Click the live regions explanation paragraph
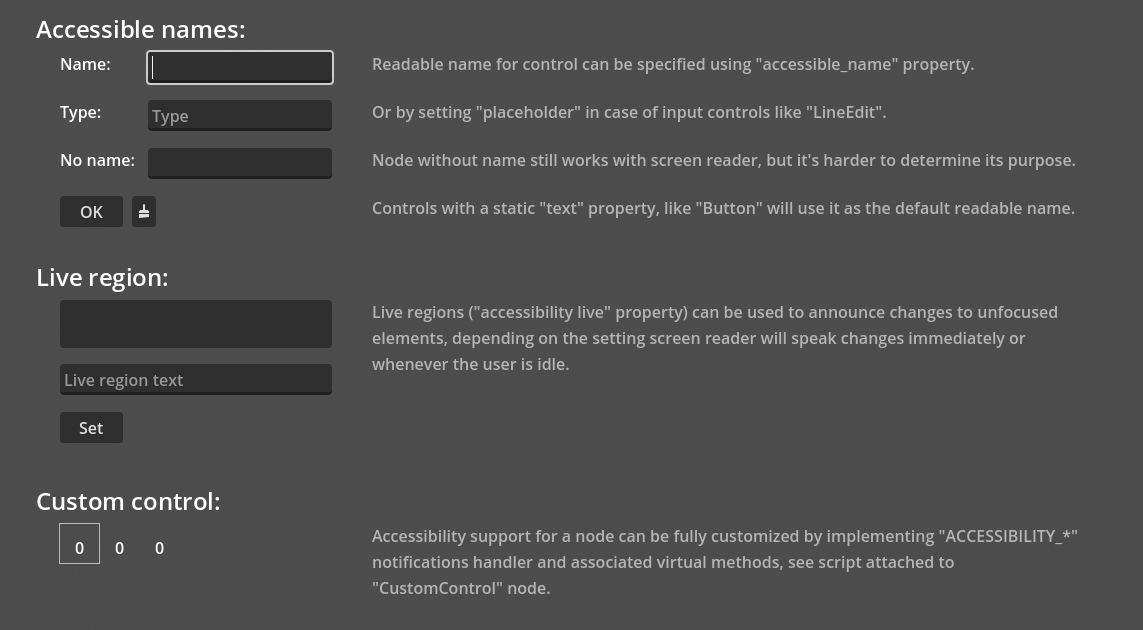 715,338
